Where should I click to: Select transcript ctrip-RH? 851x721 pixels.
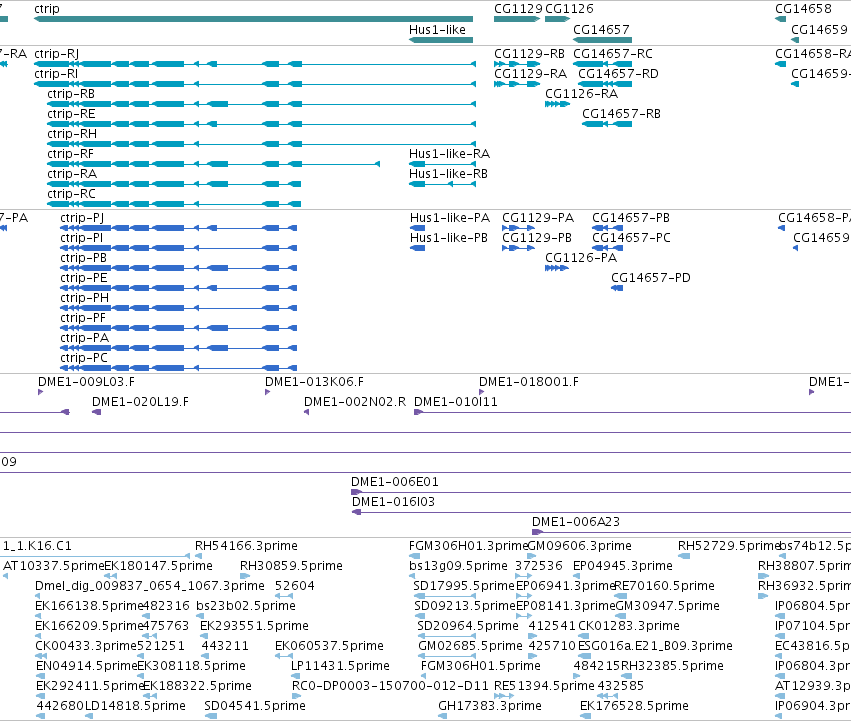262,144
